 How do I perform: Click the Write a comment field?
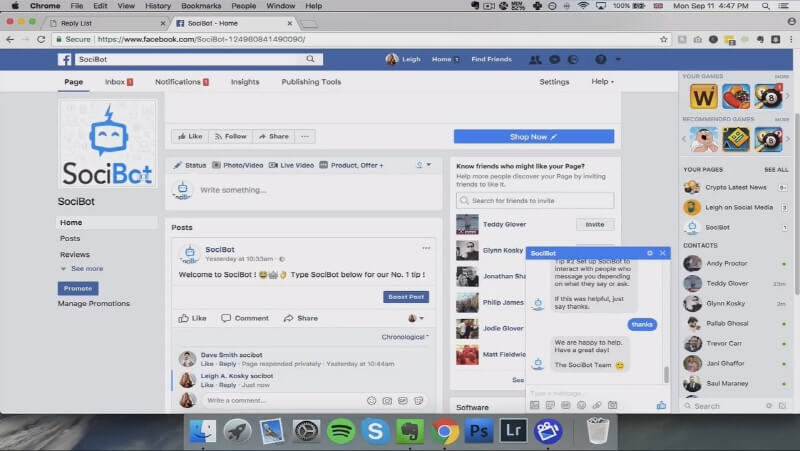283,400
